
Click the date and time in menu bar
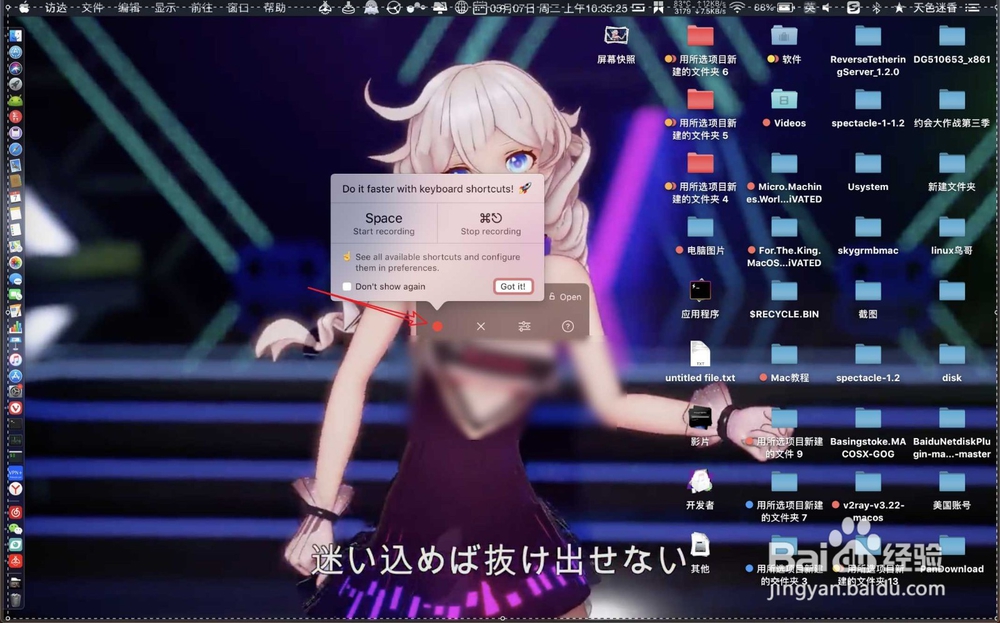tap(559, 8)
